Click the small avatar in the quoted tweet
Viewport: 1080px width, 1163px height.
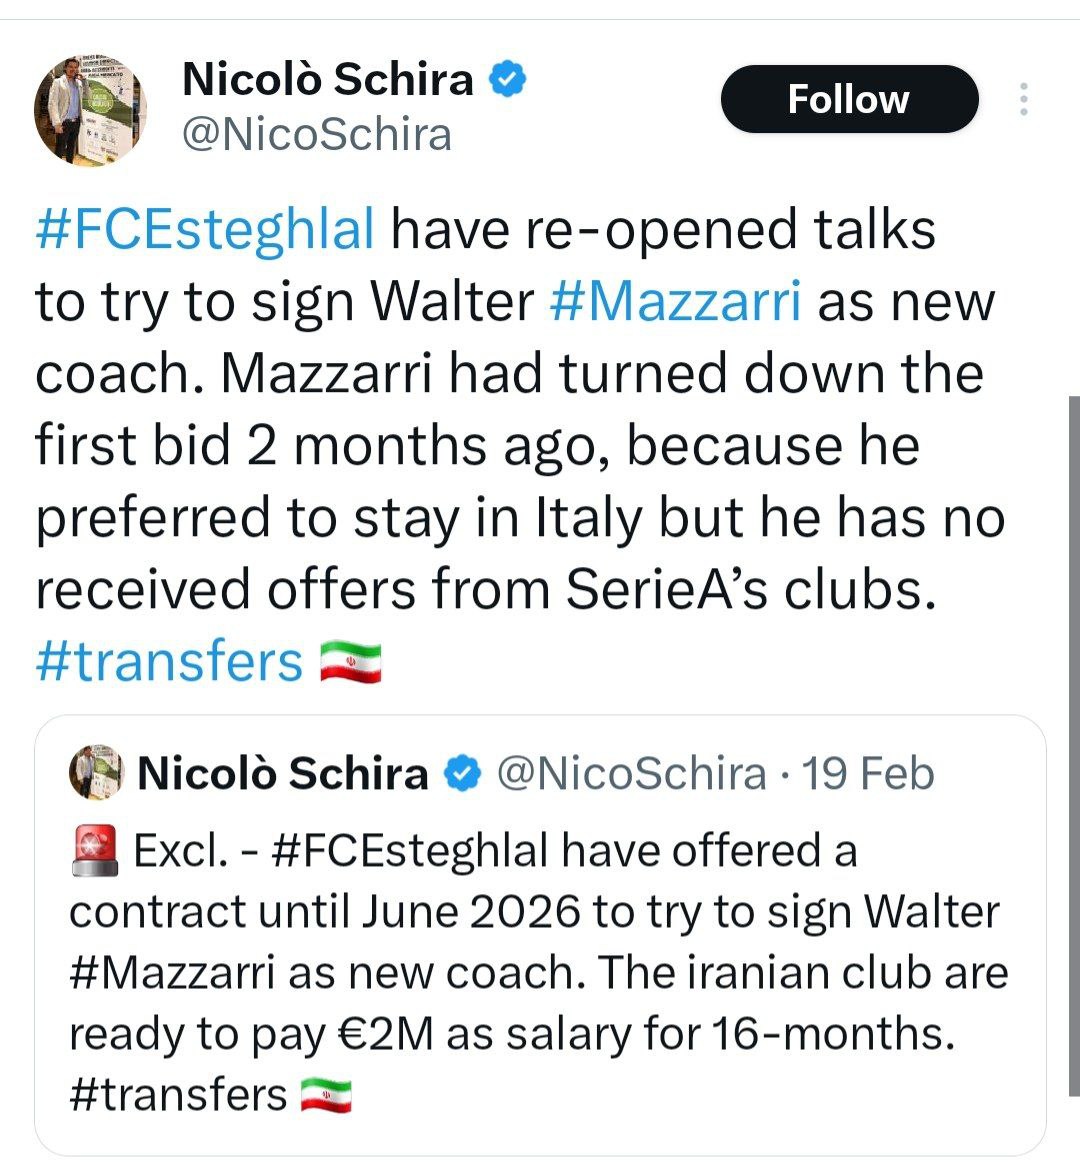point(95,774)
